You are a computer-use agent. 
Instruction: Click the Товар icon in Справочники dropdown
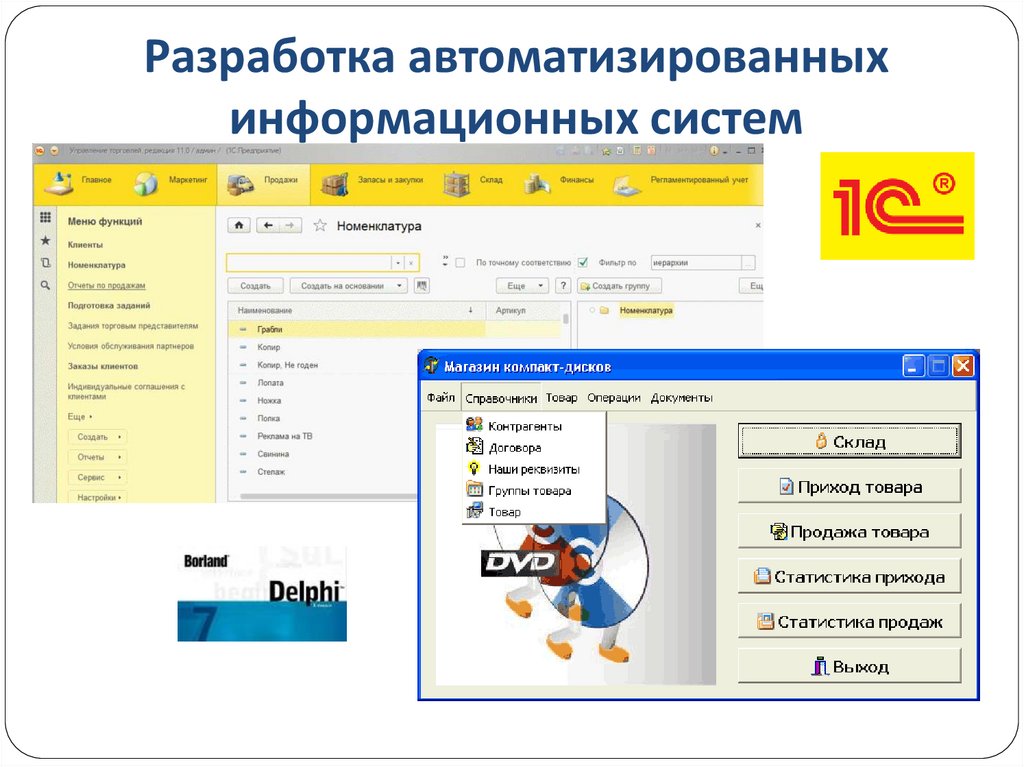[474, 511]
